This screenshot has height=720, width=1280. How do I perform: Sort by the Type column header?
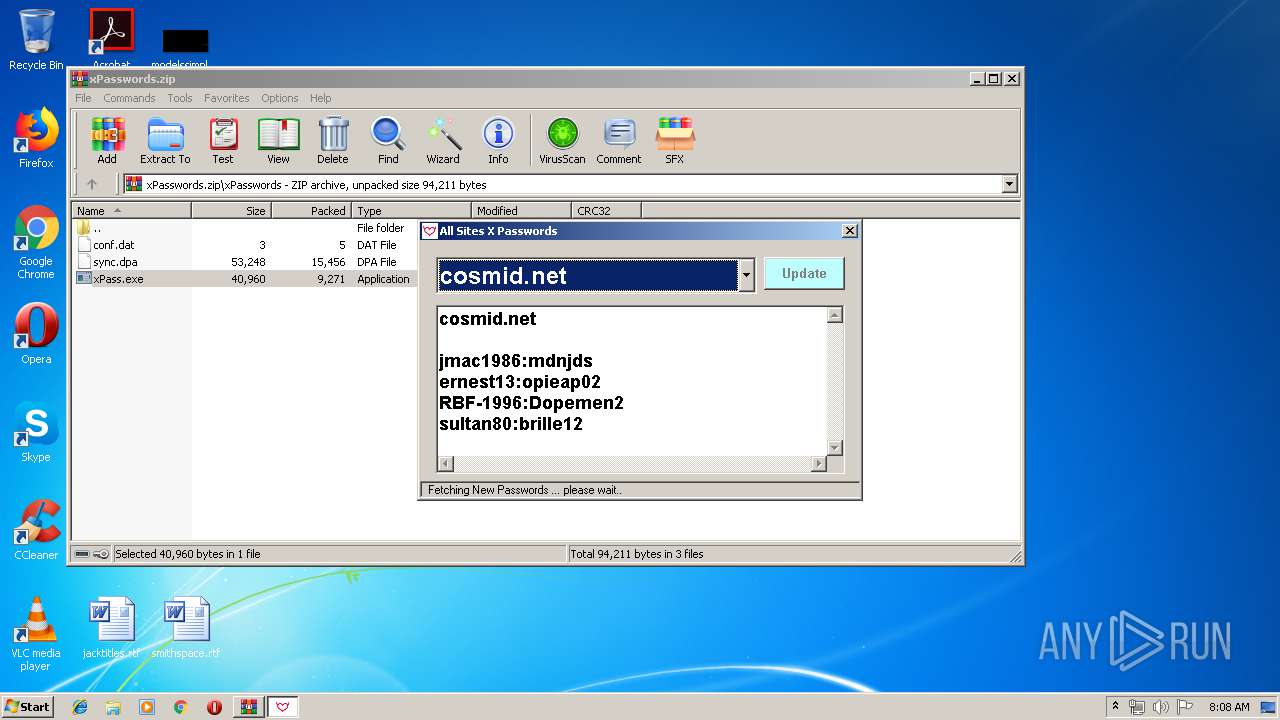[x=412, y=211]
